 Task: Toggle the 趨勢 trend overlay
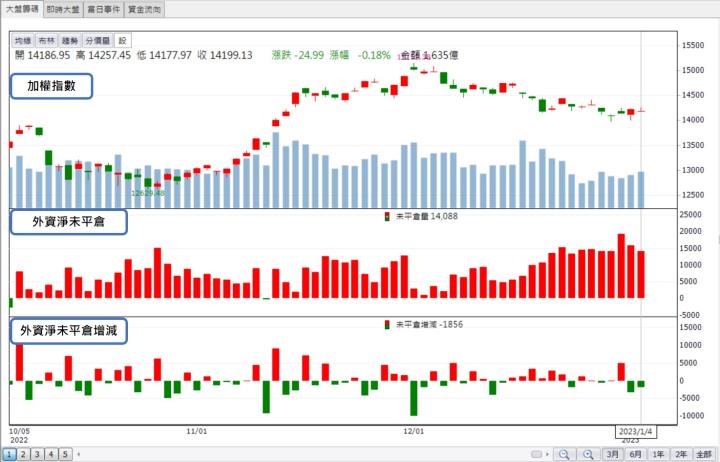tap(70, 41)
